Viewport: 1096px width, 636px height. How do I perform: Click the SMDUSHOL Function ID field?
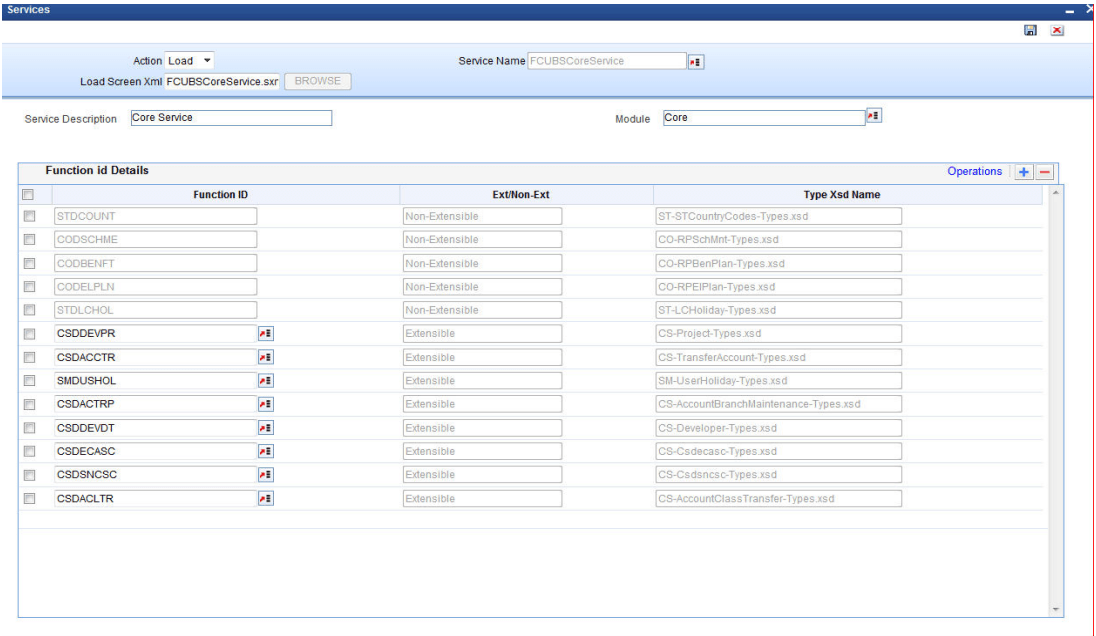[x=155, y=380]
